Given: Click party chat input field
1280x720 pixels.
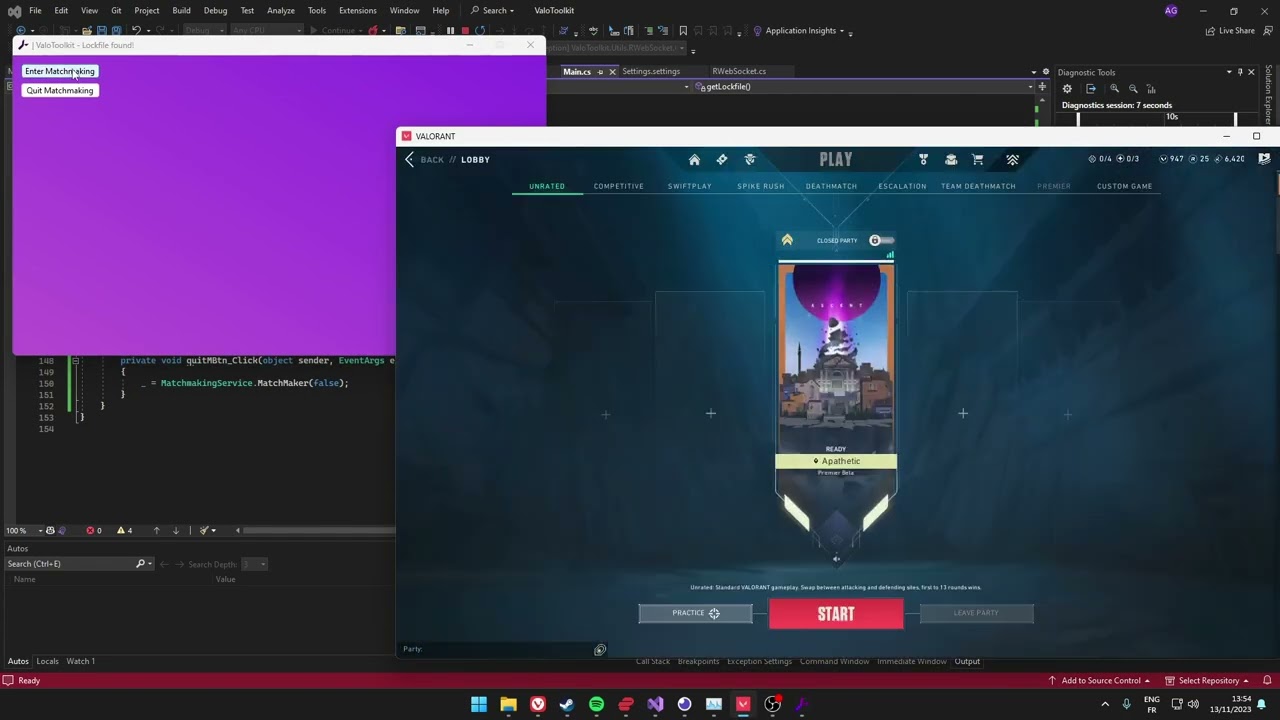Looking at the screenshot, I should point(495,650).
